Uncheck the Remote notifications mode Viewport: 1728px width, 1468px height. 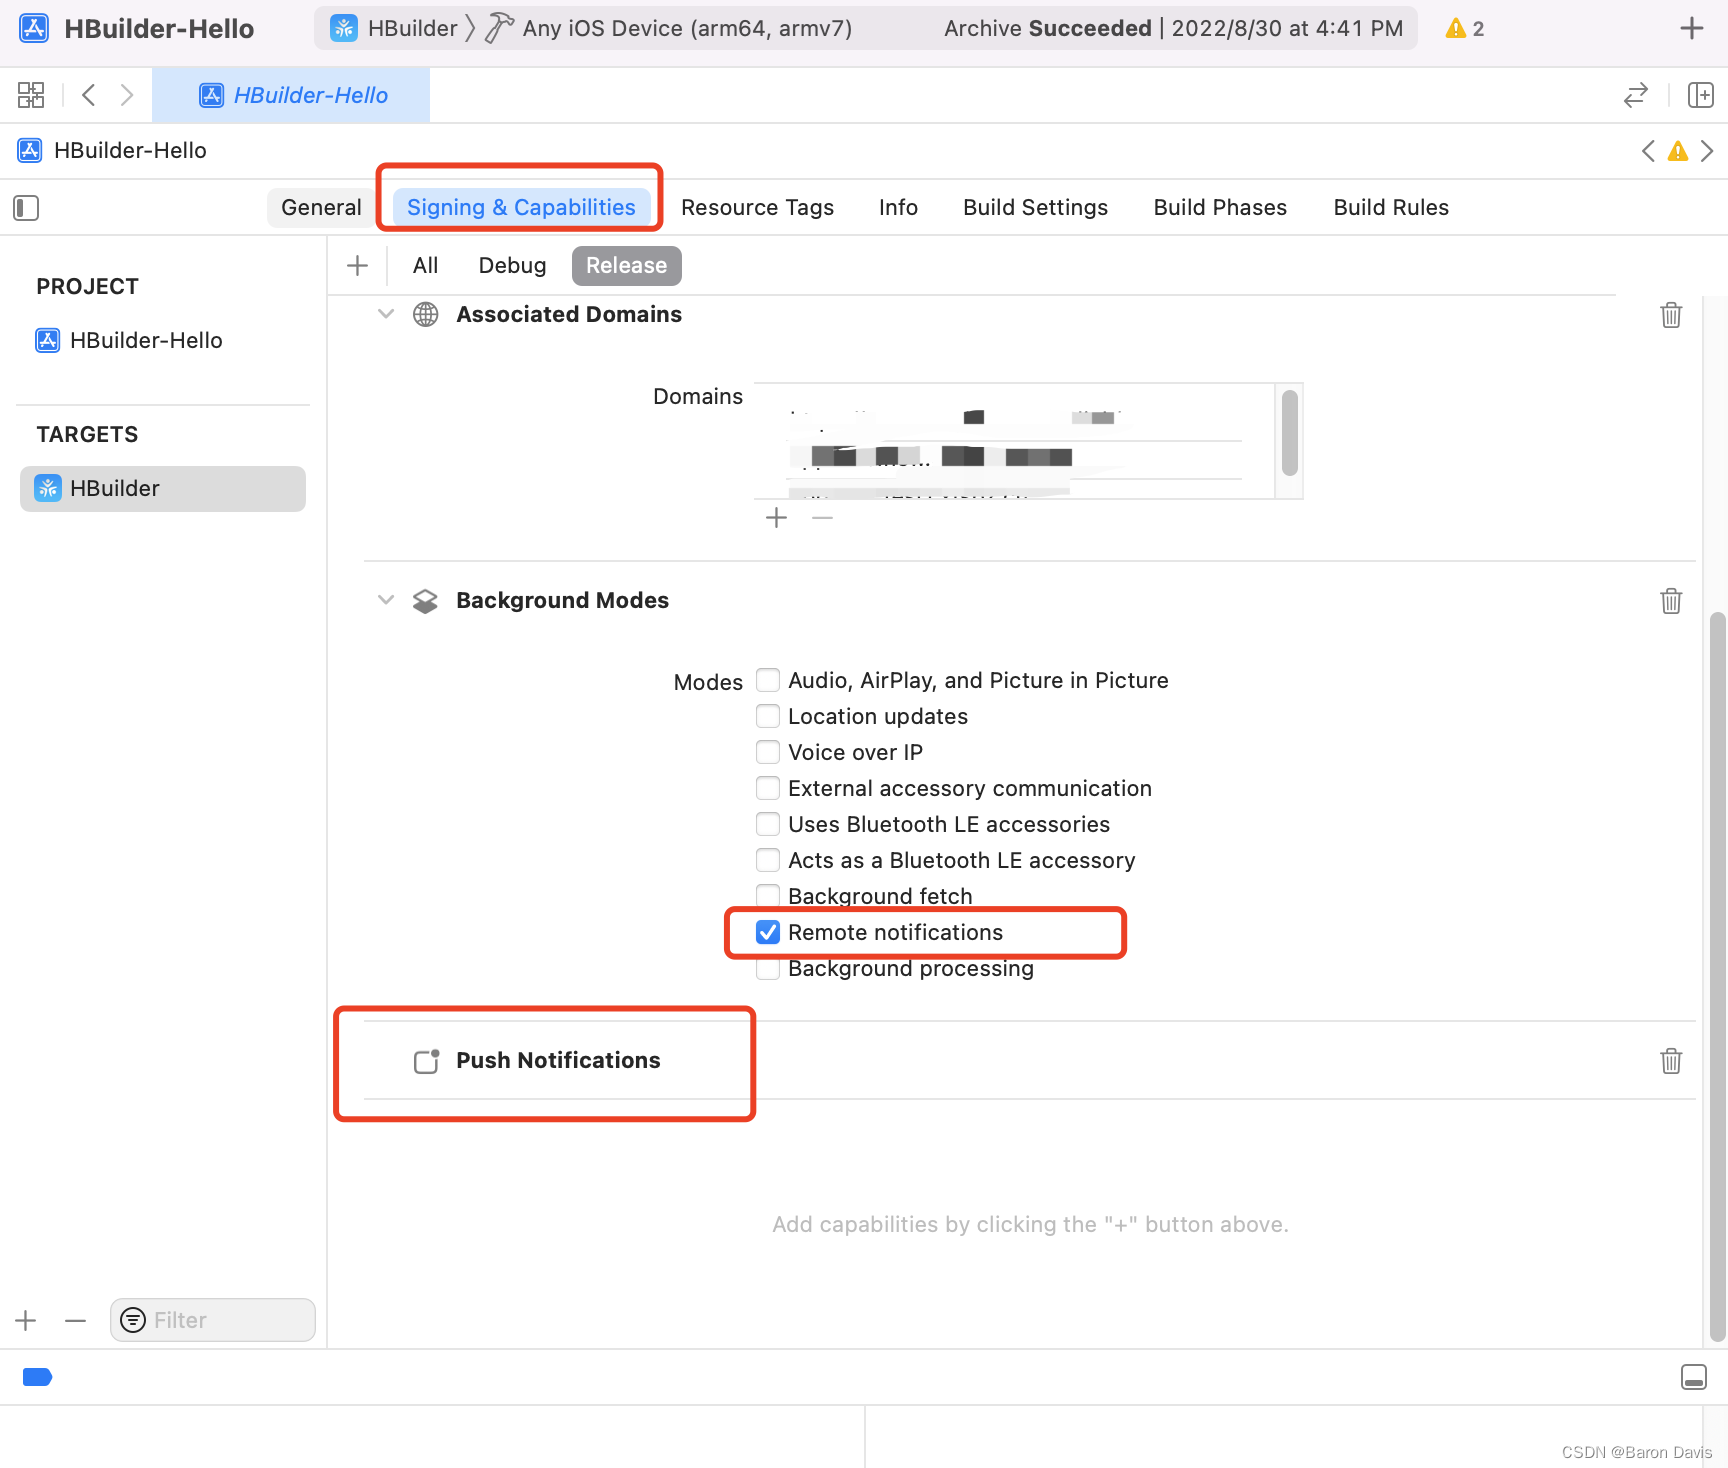(x=768, y=932)
